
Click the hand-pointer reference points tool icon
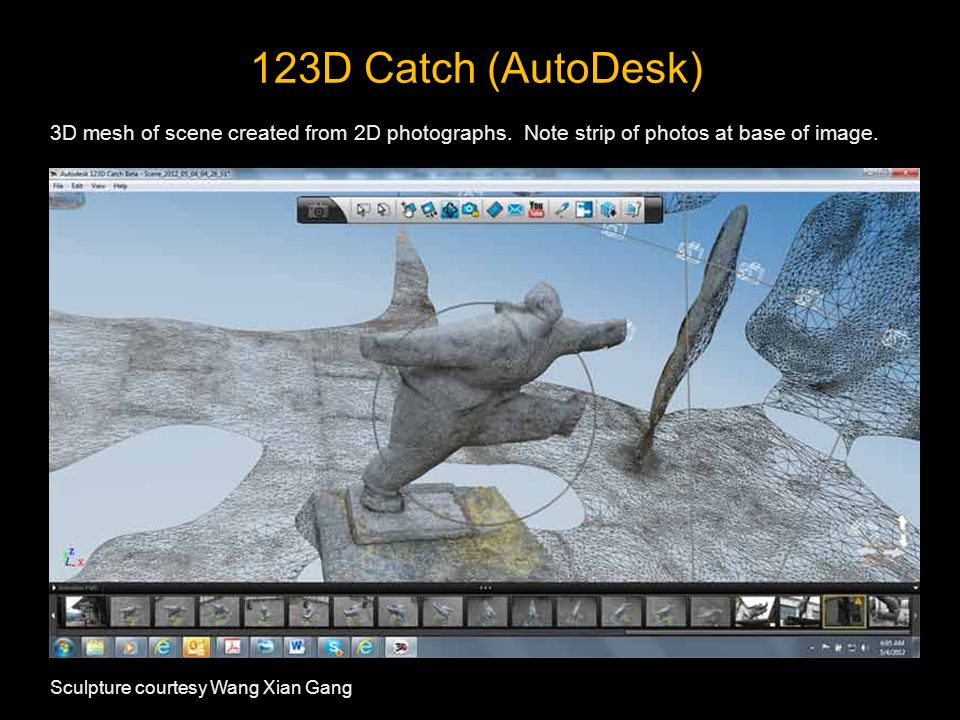[408, 210]
